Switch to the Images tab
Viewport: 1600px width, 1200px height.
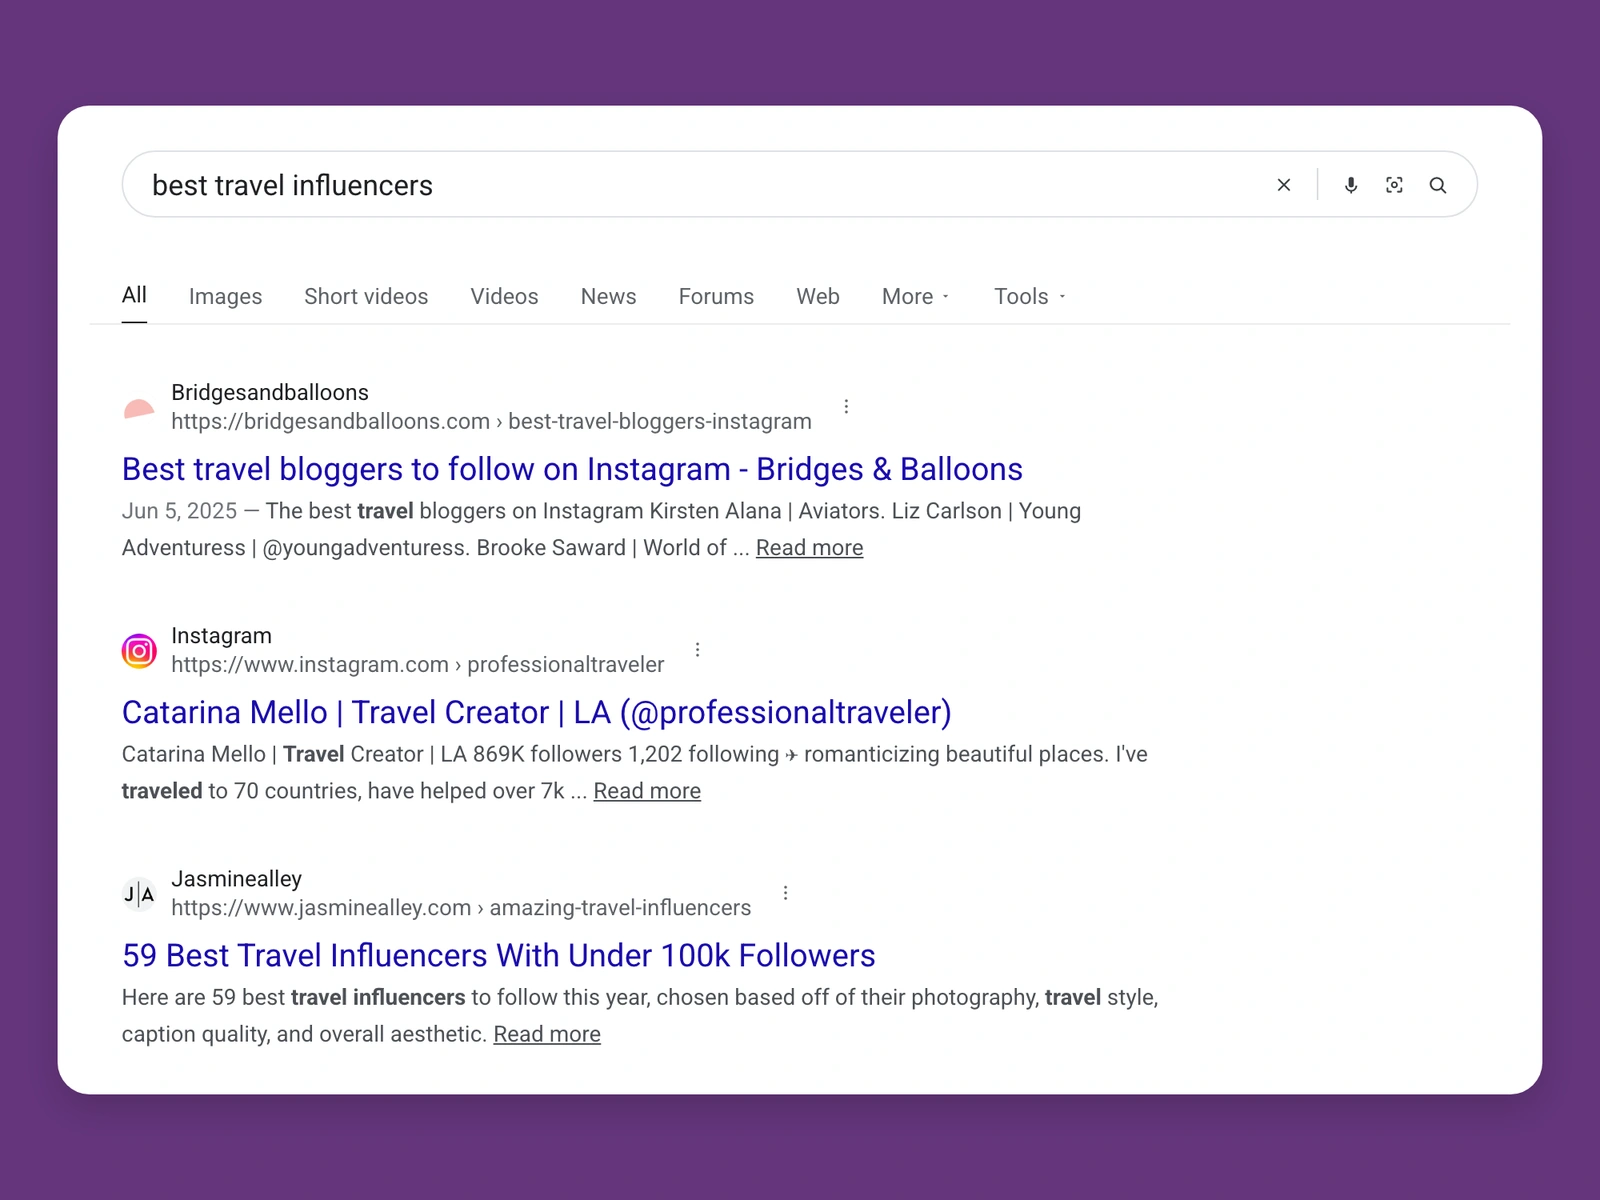225,296
